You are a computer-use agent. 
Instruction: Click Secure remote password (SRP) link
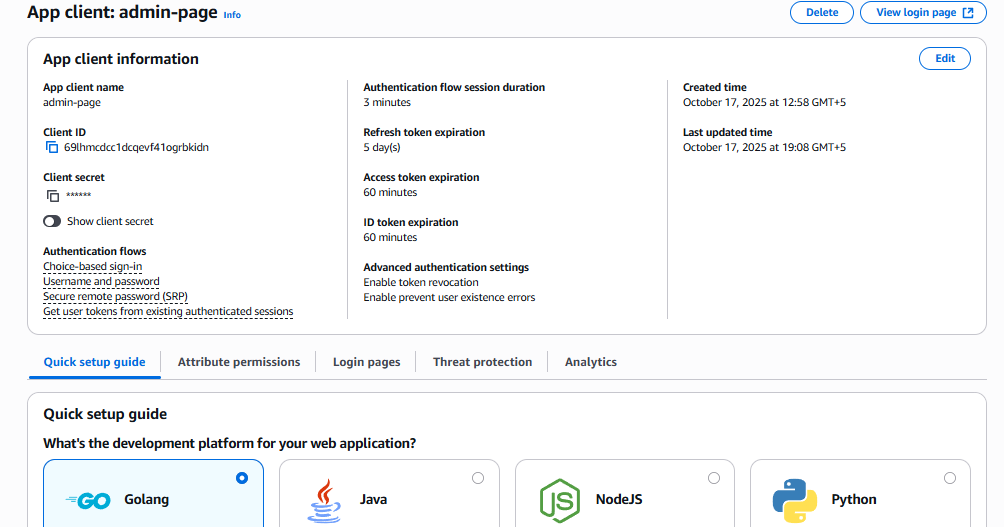(x=115, y=296)
